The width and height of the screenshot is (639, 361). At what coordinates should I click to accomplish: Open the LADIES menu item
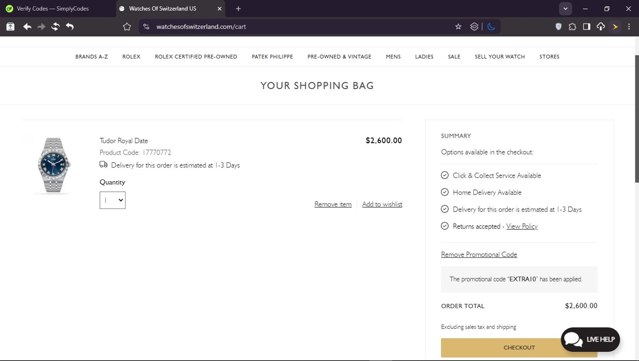click(x=424, y=57)
